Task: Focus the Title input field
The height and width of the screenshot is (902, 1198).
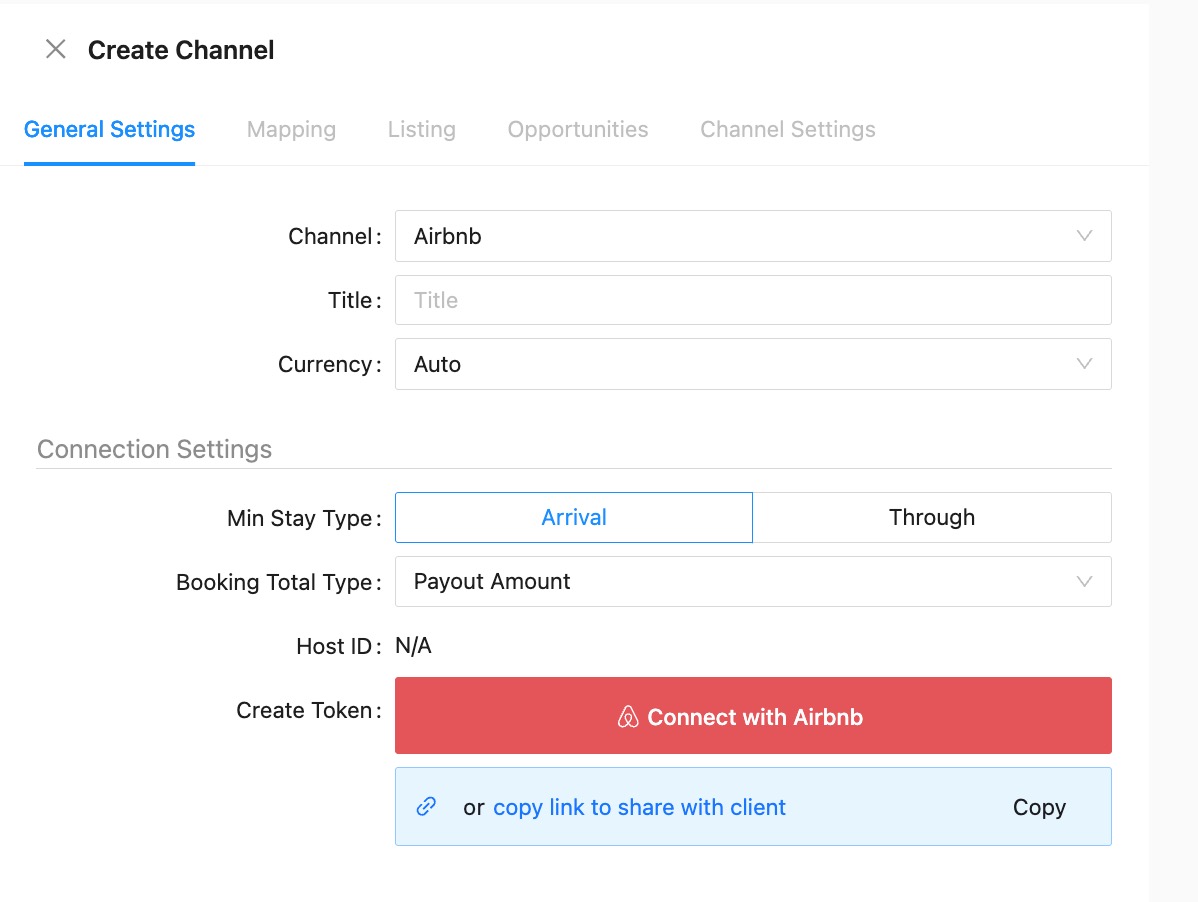Action: pos(753,300)
